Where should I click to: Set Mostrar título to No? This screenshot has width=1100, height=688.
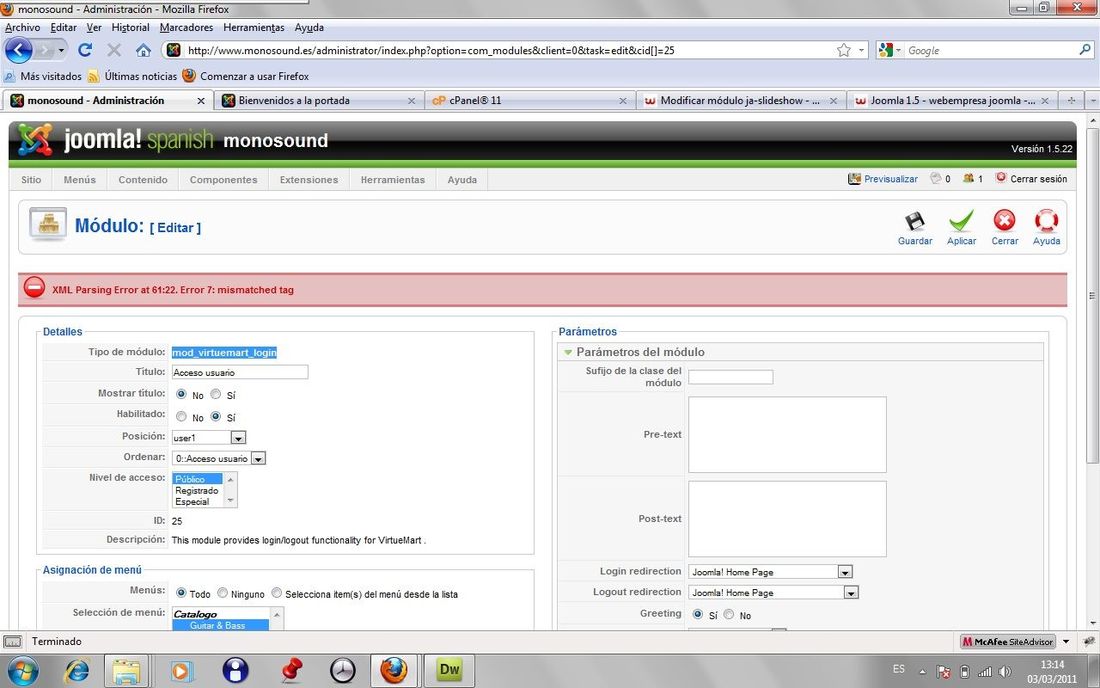pos(181,394)
